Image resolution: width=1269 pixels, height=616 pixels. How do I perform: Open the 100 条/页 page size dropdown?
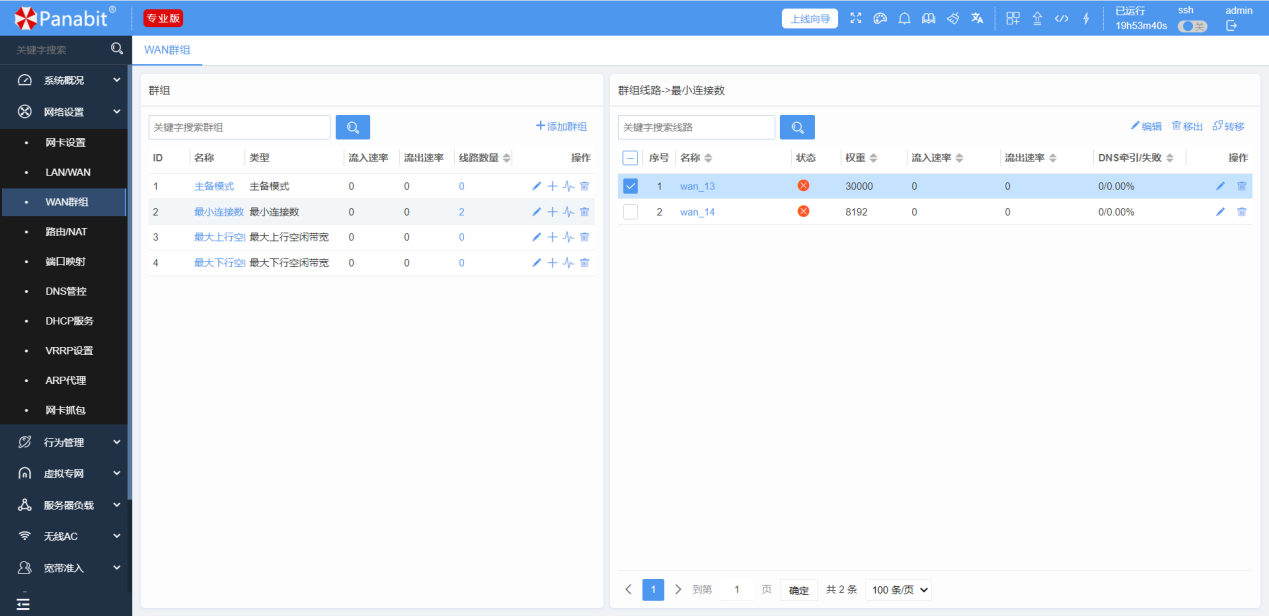tap(900, 590)
